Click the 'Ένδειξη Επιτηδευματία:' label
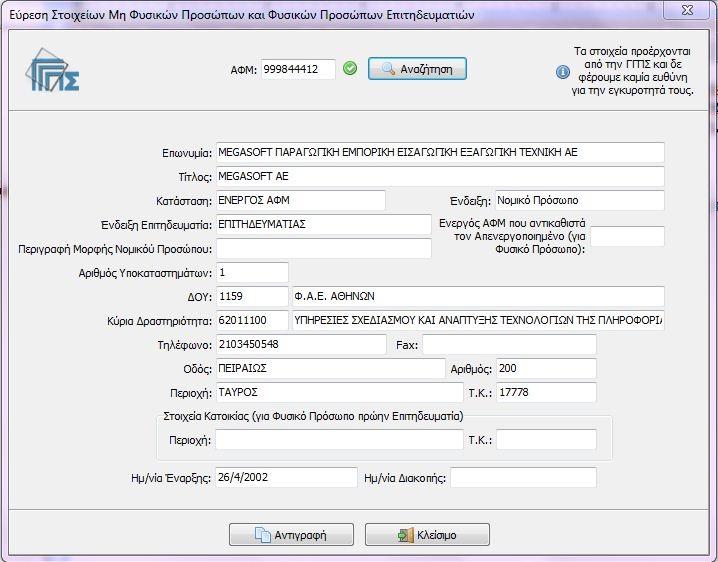Viewport: 718px width, 562px height. (156, 225)
